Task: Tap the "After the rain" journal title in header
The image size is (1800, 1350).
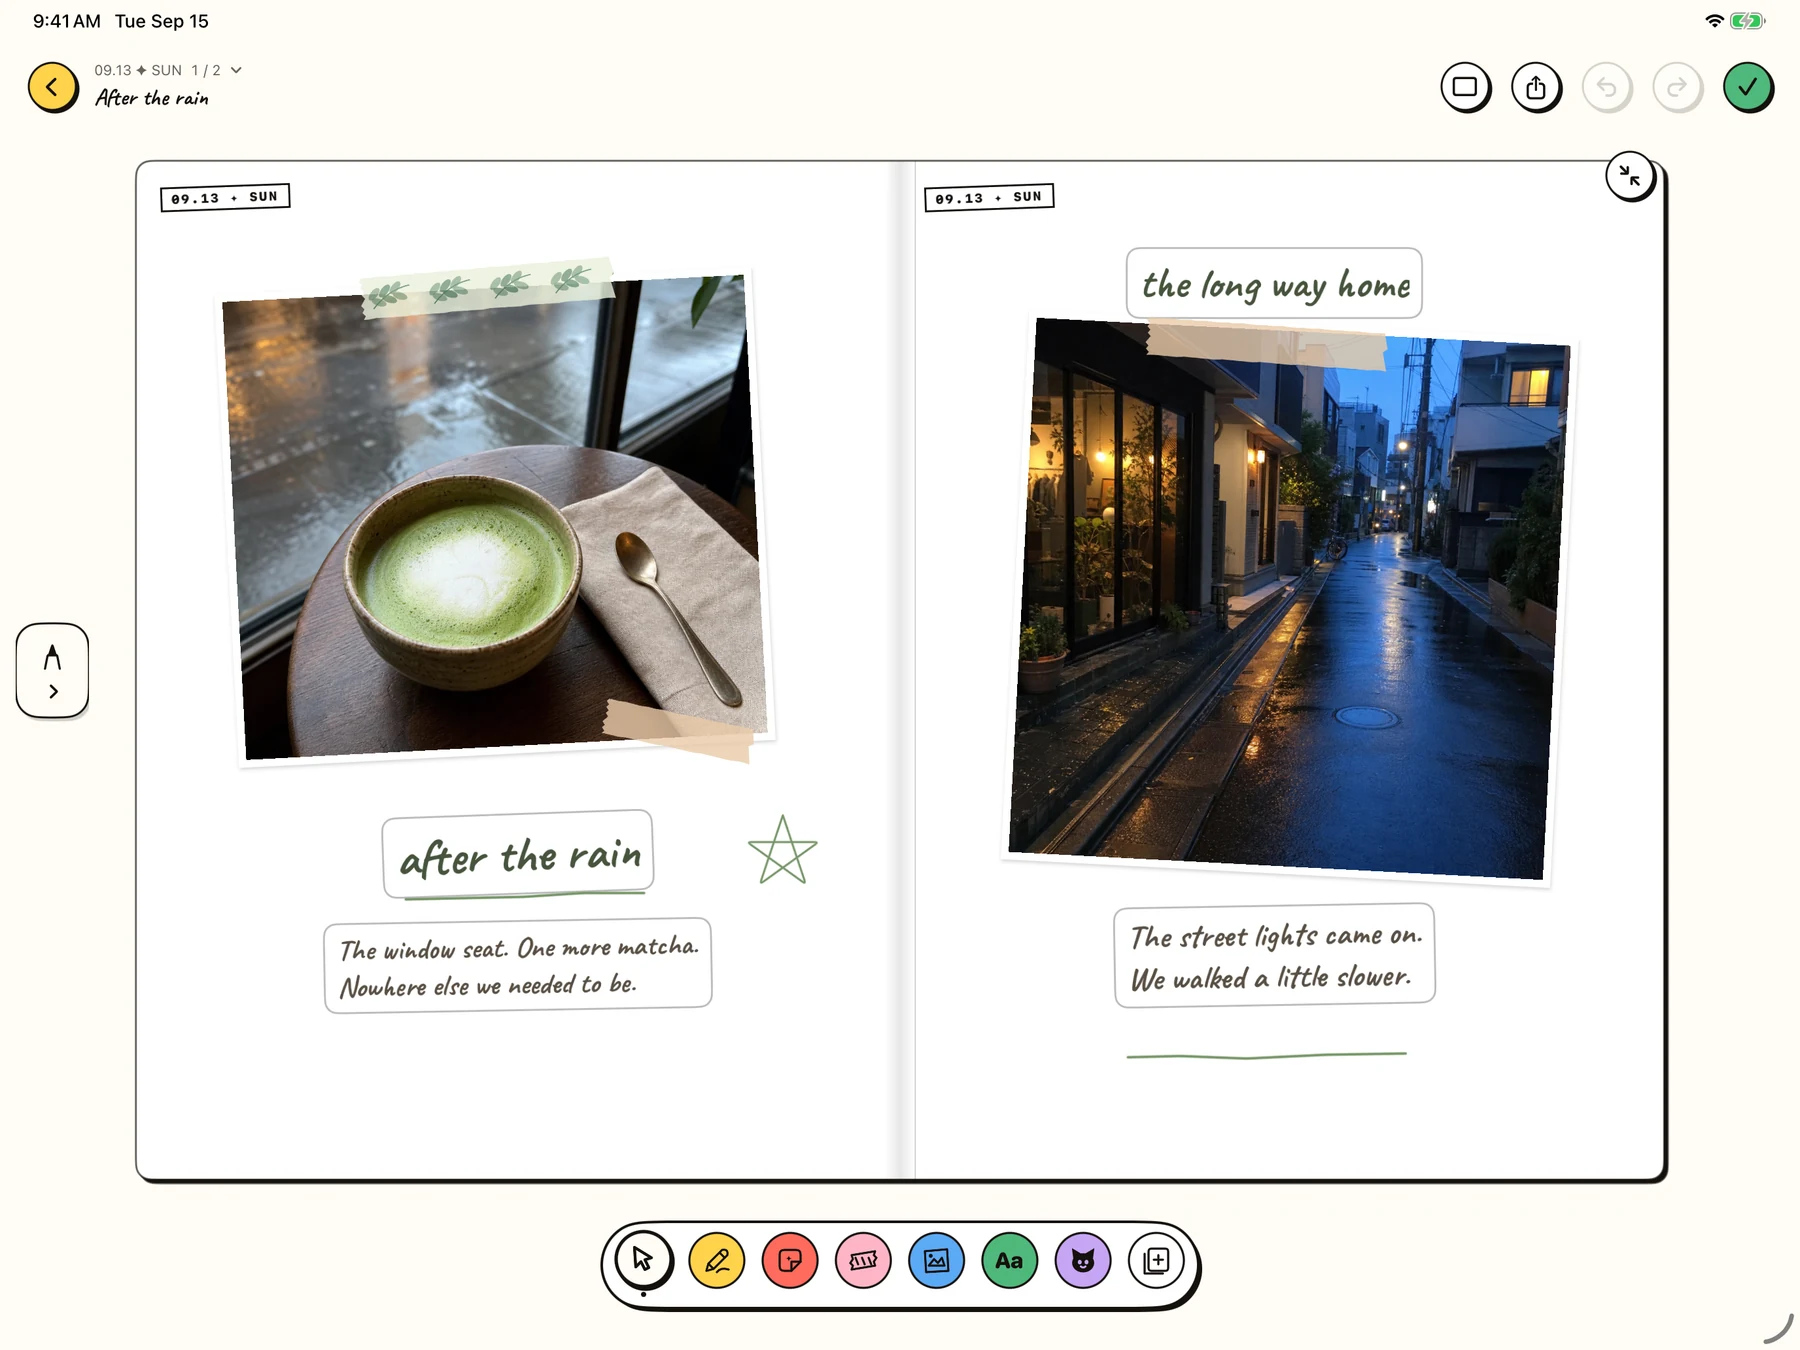Action: (x=152, y=98)
